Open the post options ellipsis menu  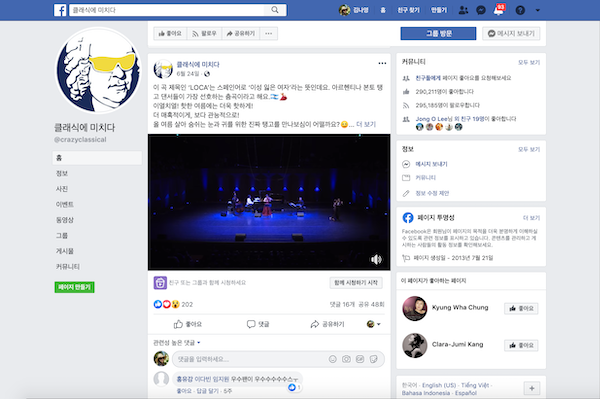tap(382, 64)
